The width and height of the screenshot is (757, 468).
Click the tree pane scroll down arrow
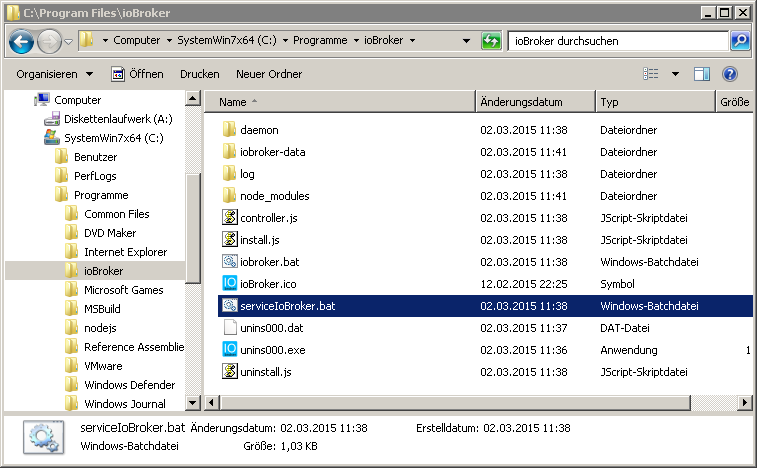(193, 402)
